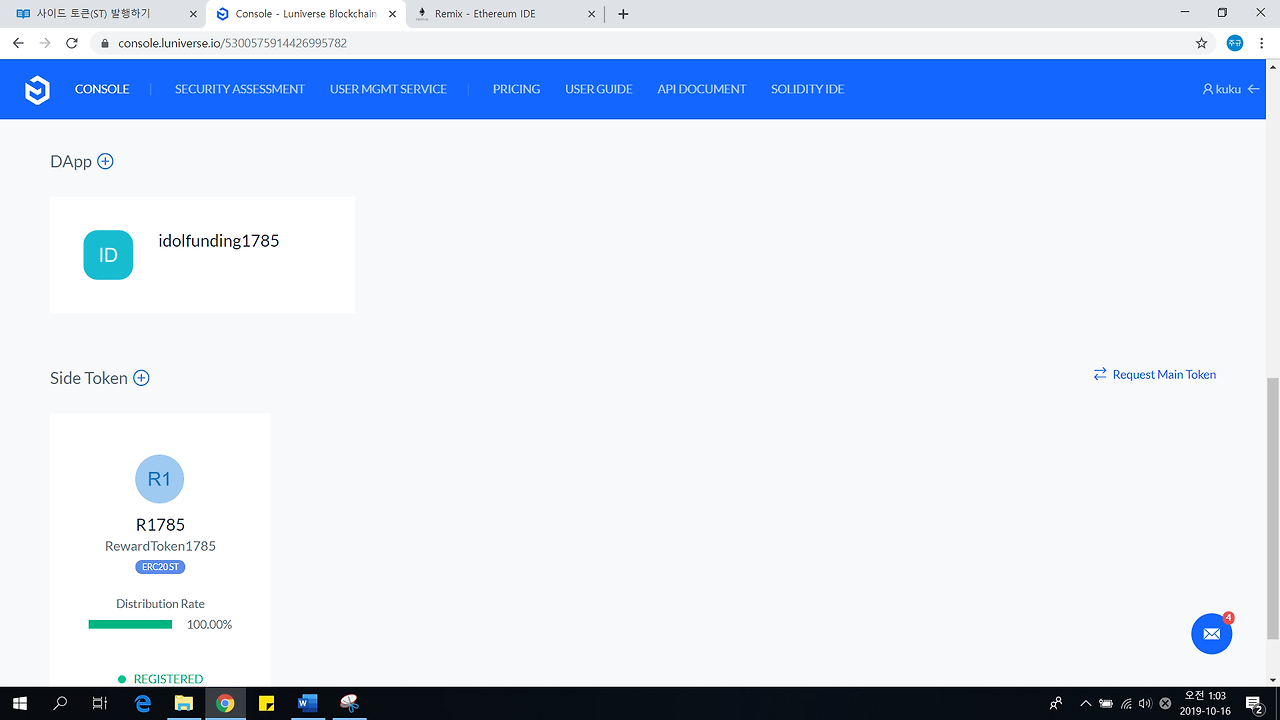Click the ID icon of idolfunding1785
This screenshot has height=720, width=1280.
click(108, 255)
